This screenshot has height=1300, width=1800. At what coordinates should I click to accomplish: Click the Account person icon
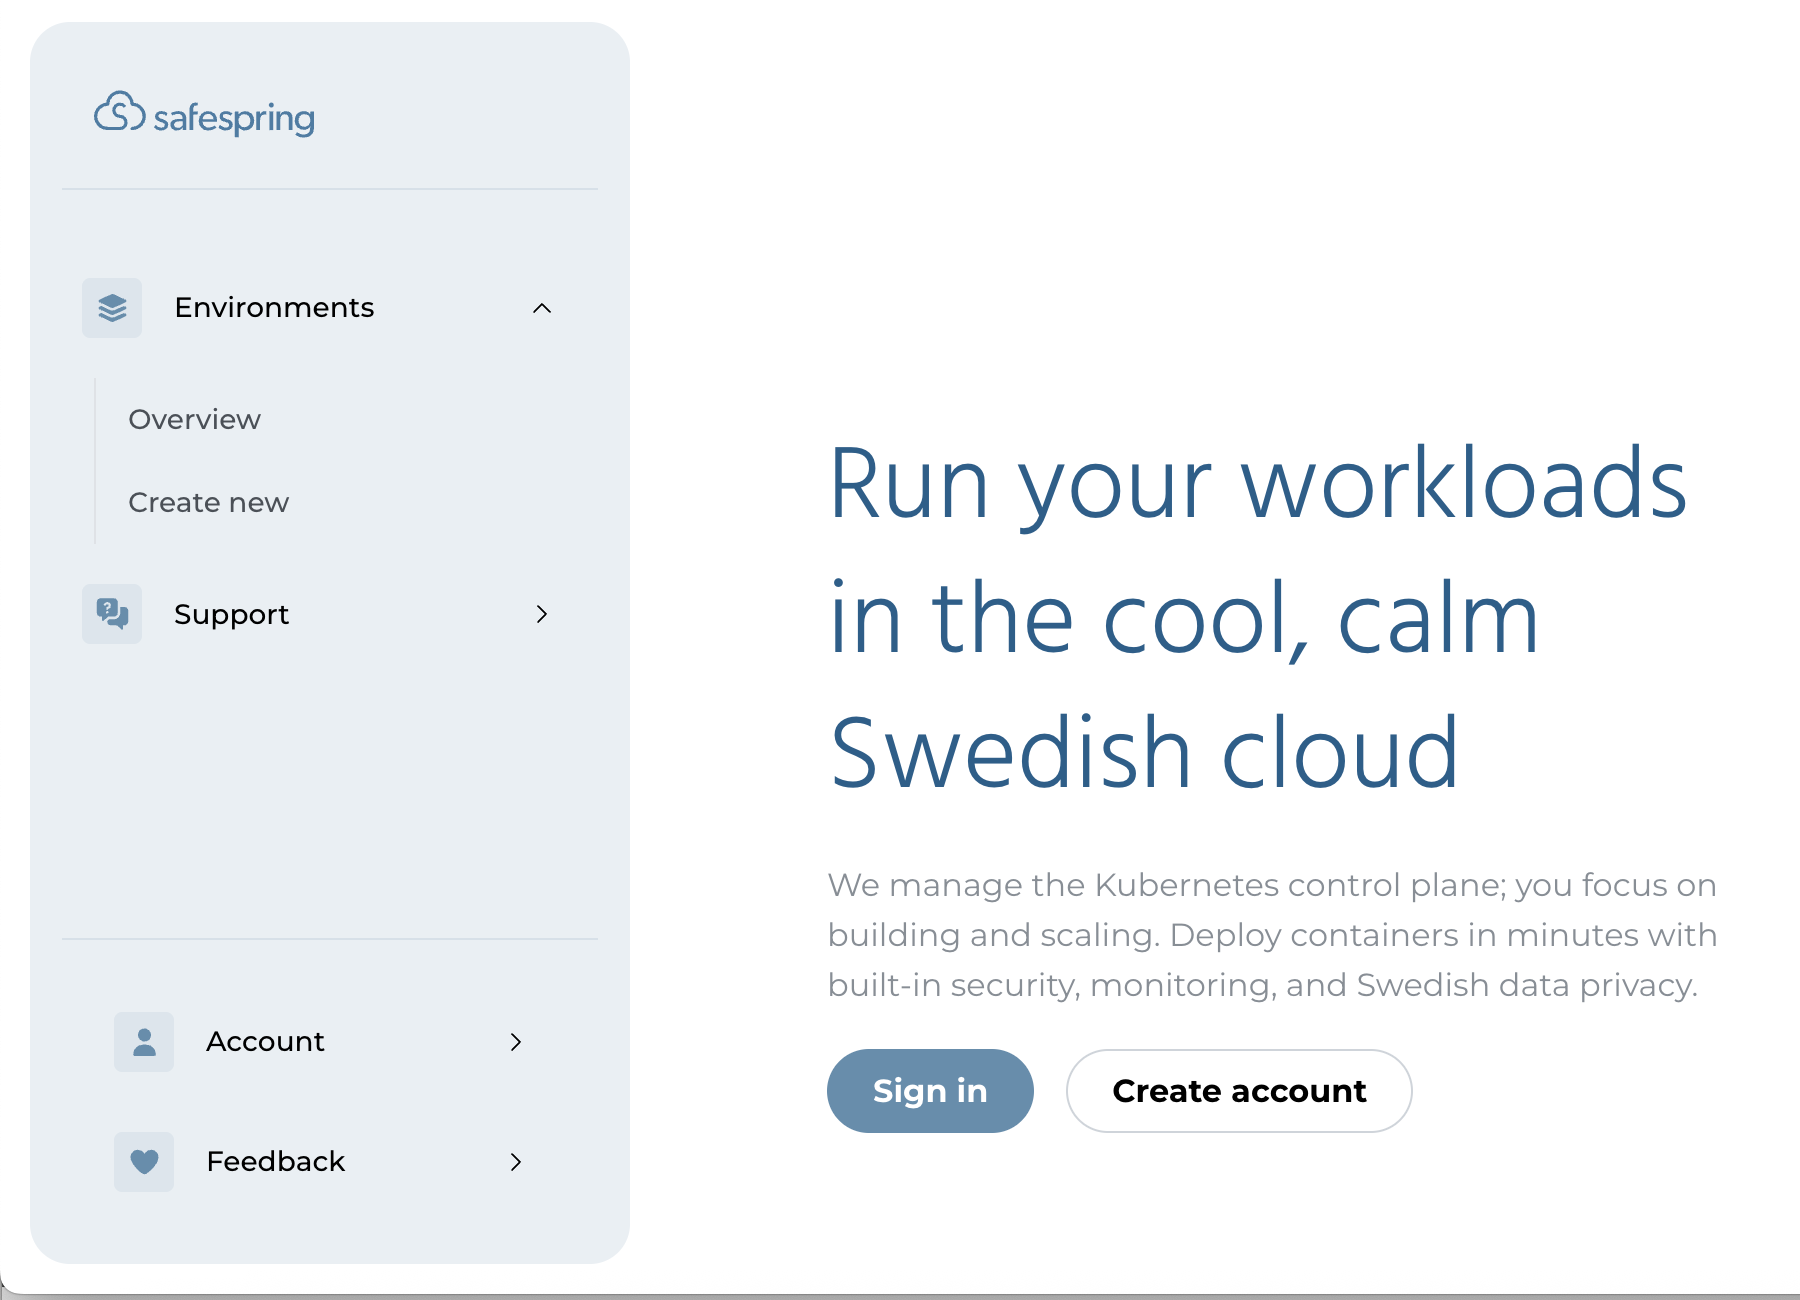point(144,1042)
